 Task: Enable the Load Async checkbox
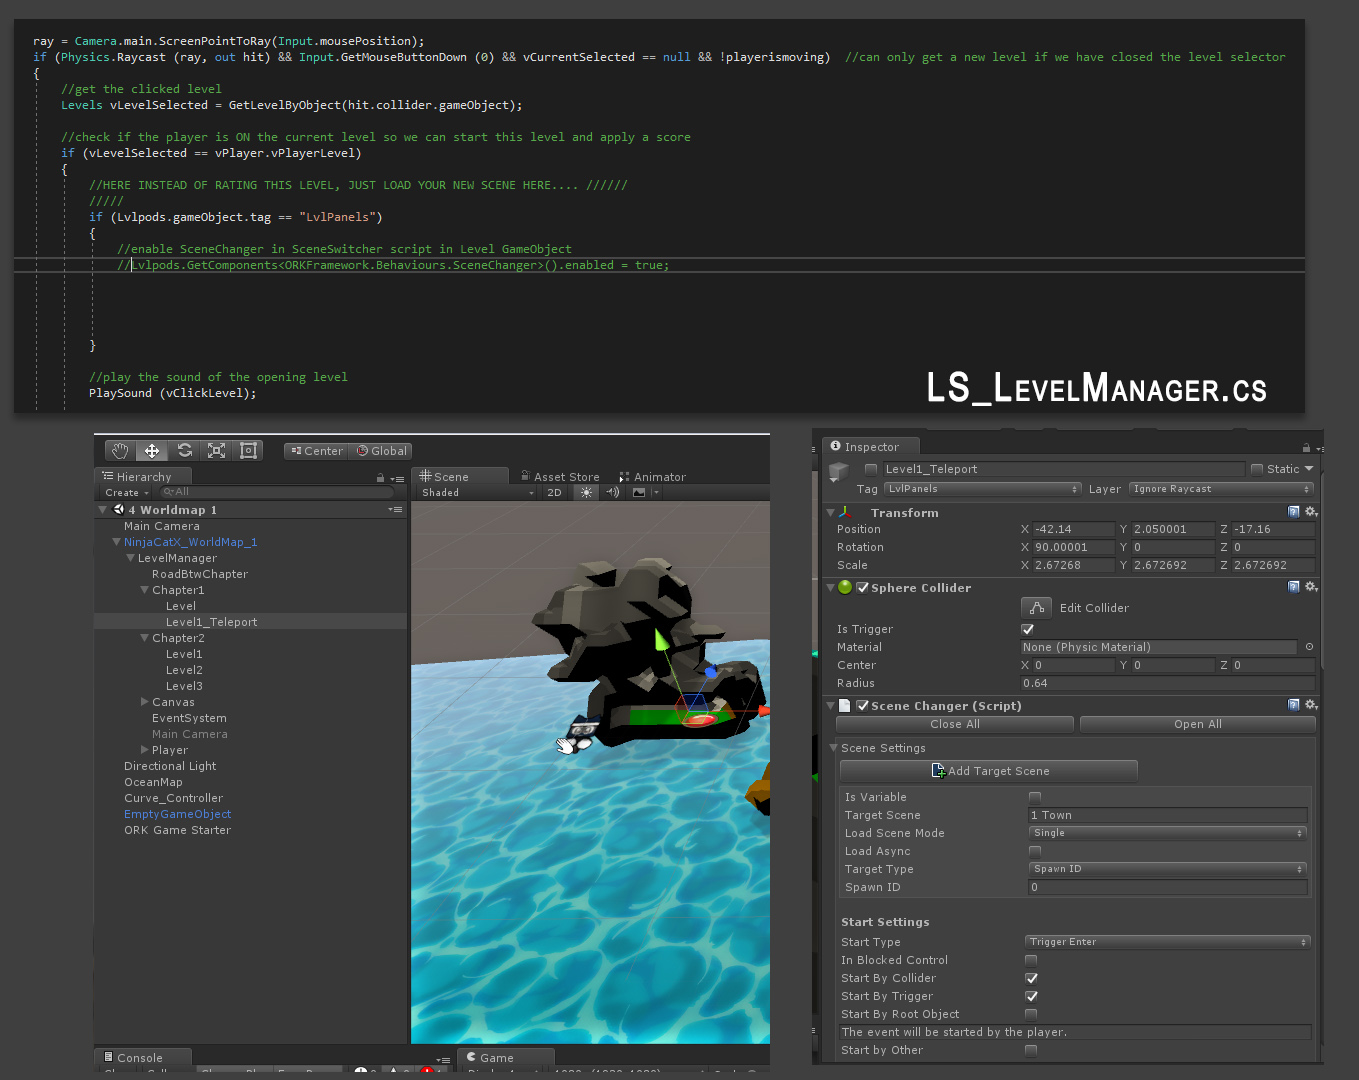pyautogui.click(x=1035, y=851)
